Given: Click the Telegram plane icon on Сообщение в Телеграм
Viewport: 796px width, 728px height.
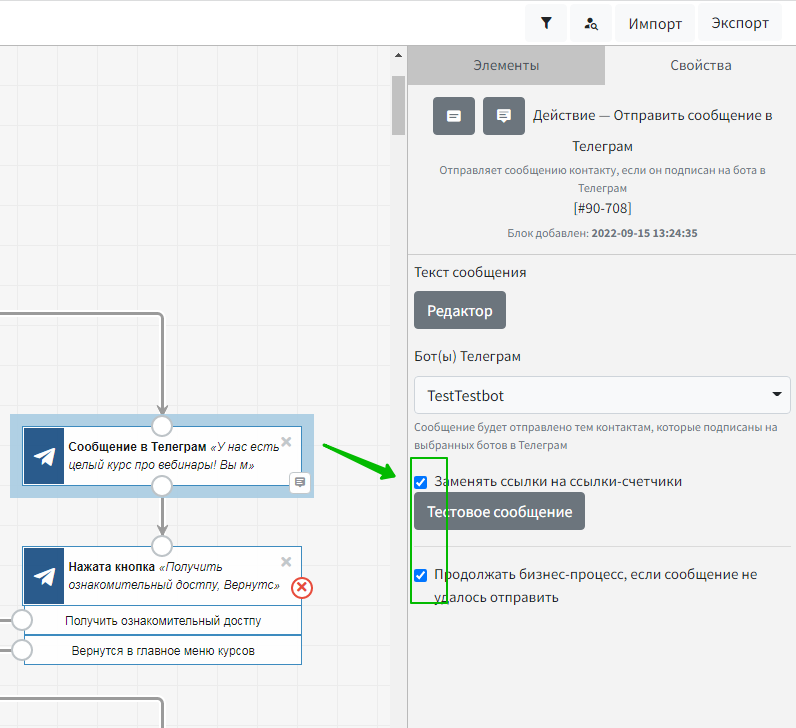Looking at the screenshot, I should click(44, 456).
